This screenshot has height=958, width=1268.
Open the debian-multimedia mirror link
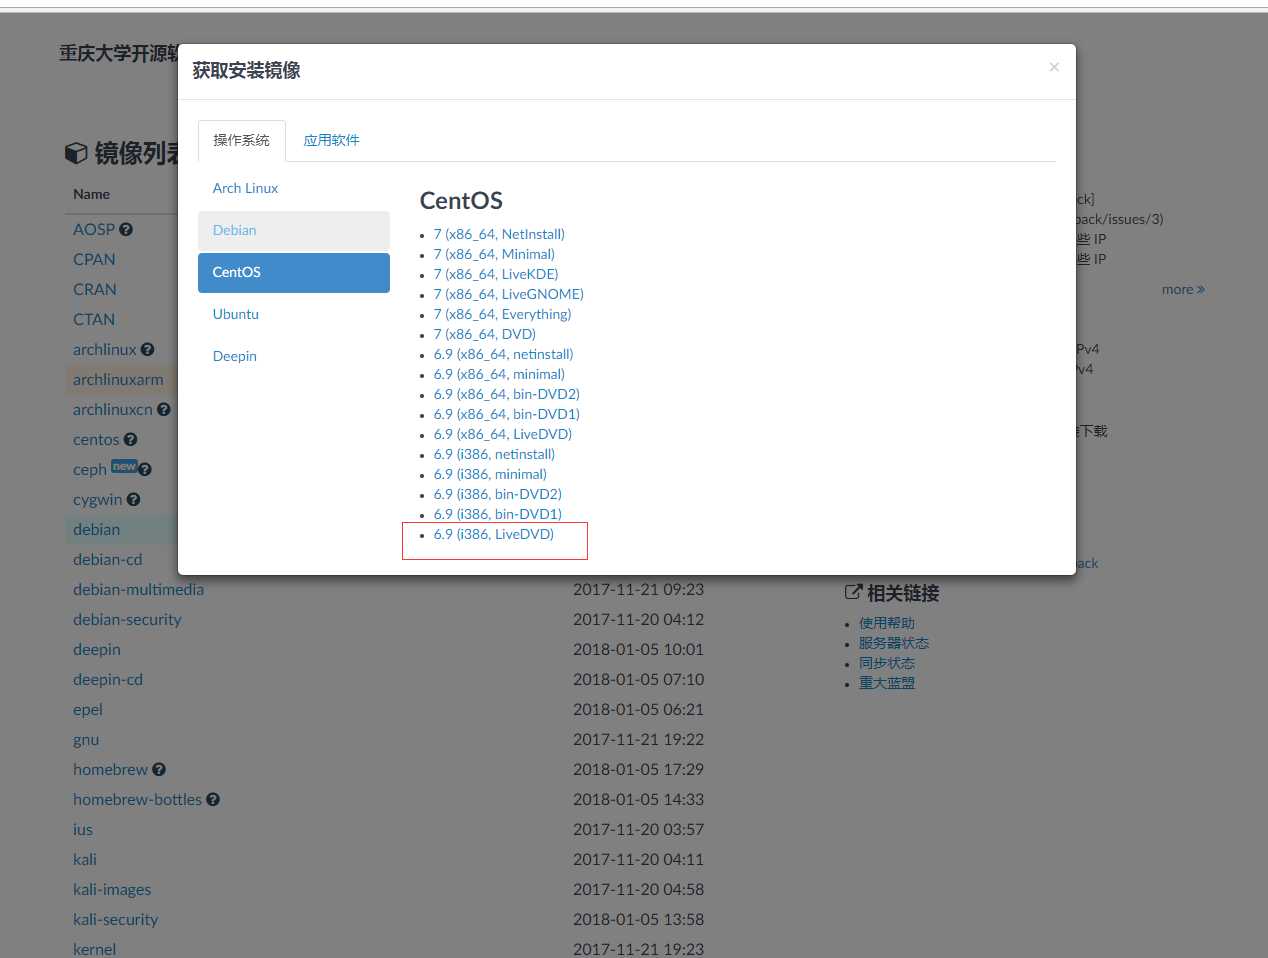point(138,589)
